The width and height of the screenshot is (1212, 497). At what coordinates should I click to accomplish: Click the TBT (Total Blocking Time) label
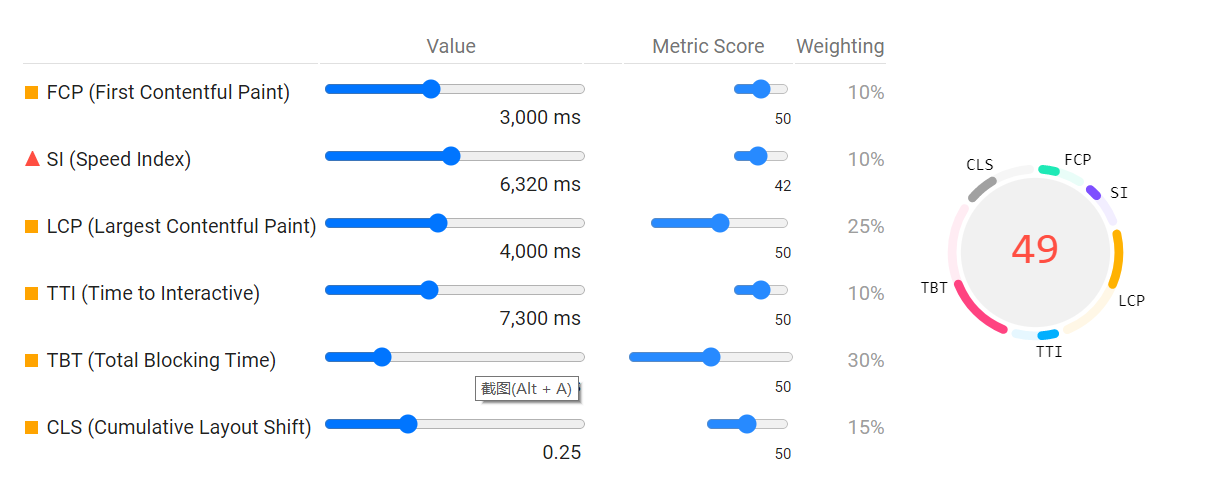[161, 361]
